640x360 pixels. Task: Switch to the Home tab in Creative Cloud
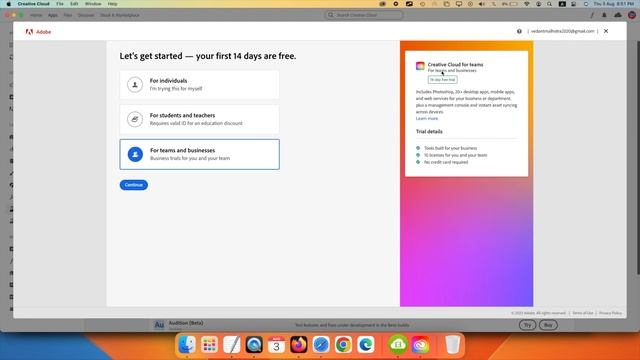tap(36, 15)
